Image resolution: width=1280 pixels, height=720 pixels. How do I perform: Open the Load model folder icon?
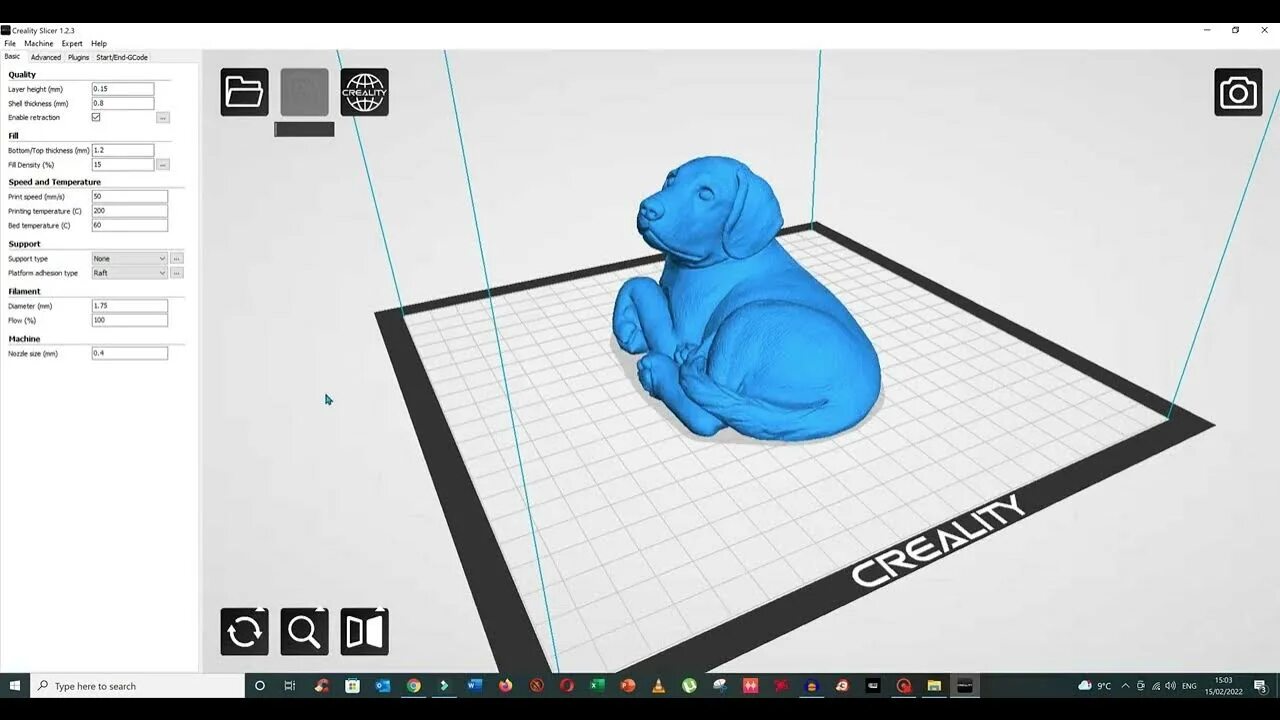click(245, 92)
